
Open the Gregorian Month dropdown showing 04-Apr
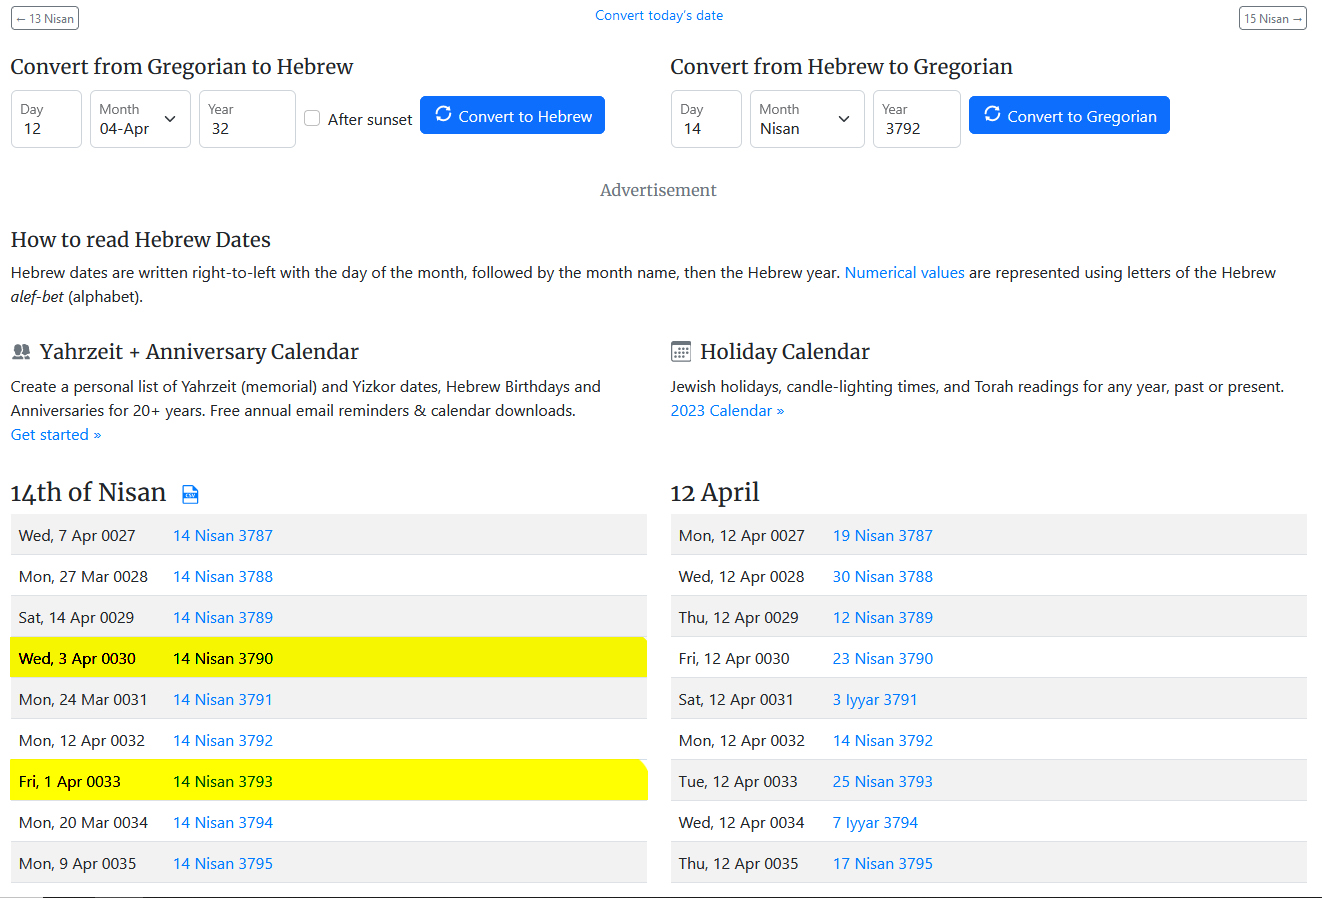point(140,119)
